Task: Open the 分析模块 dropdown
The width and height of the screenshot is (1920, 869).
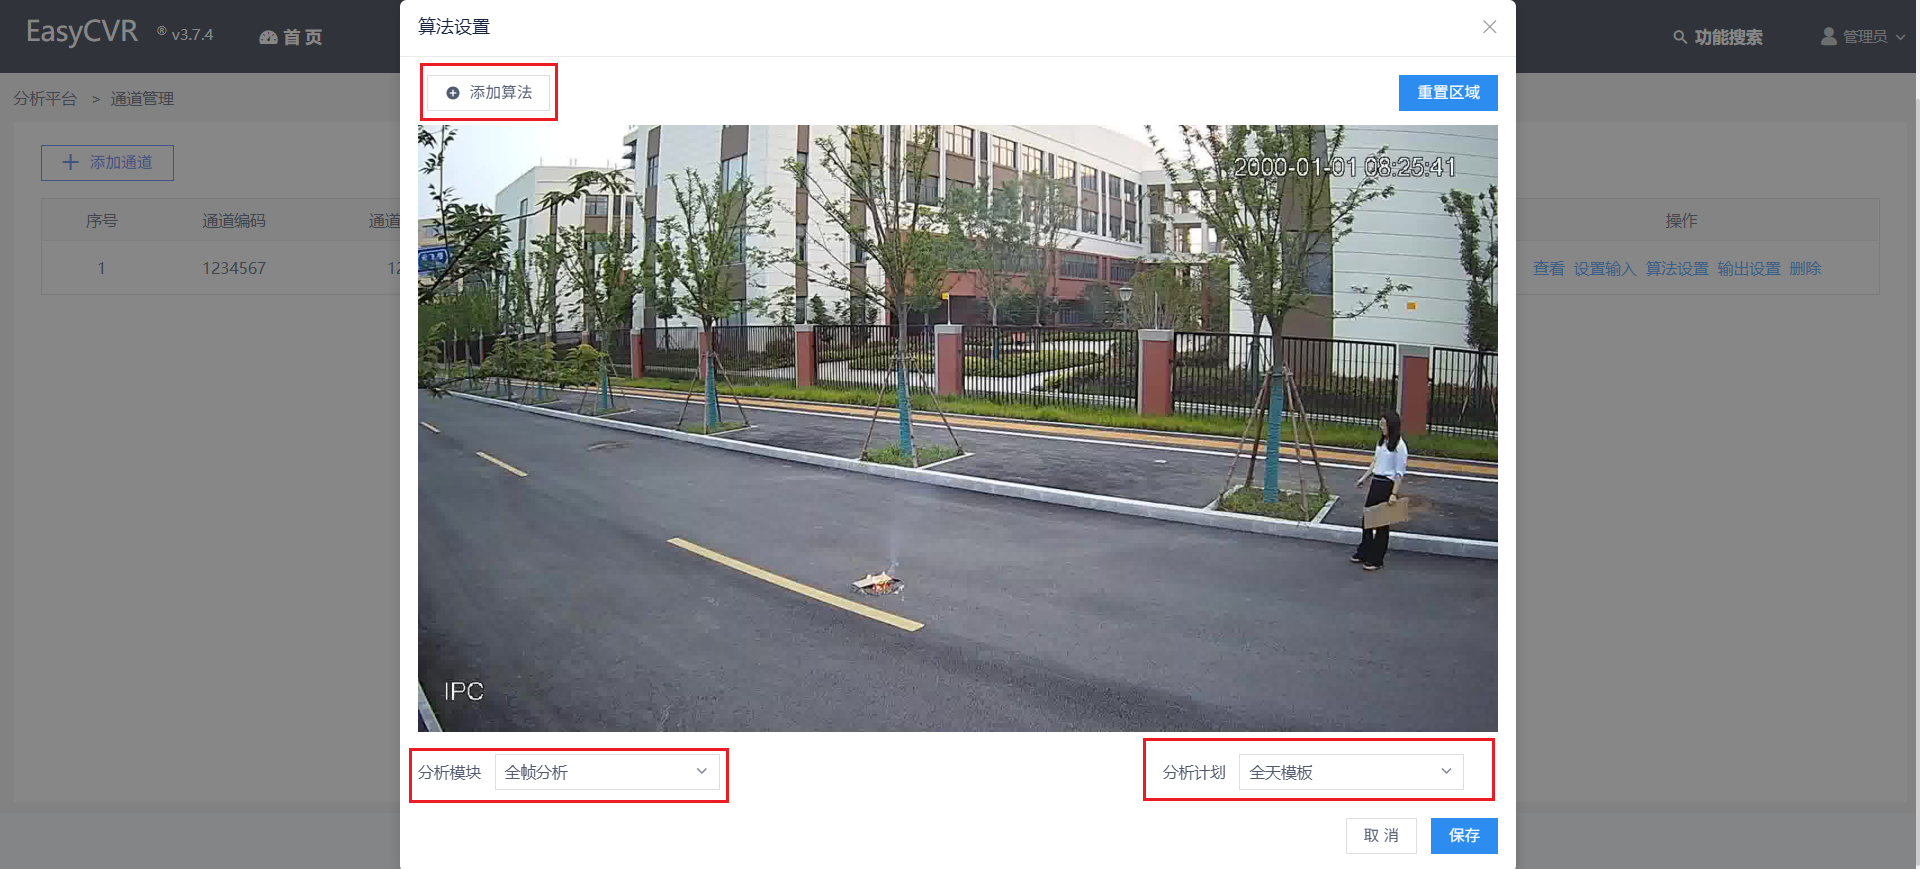Action: [607, 772]
